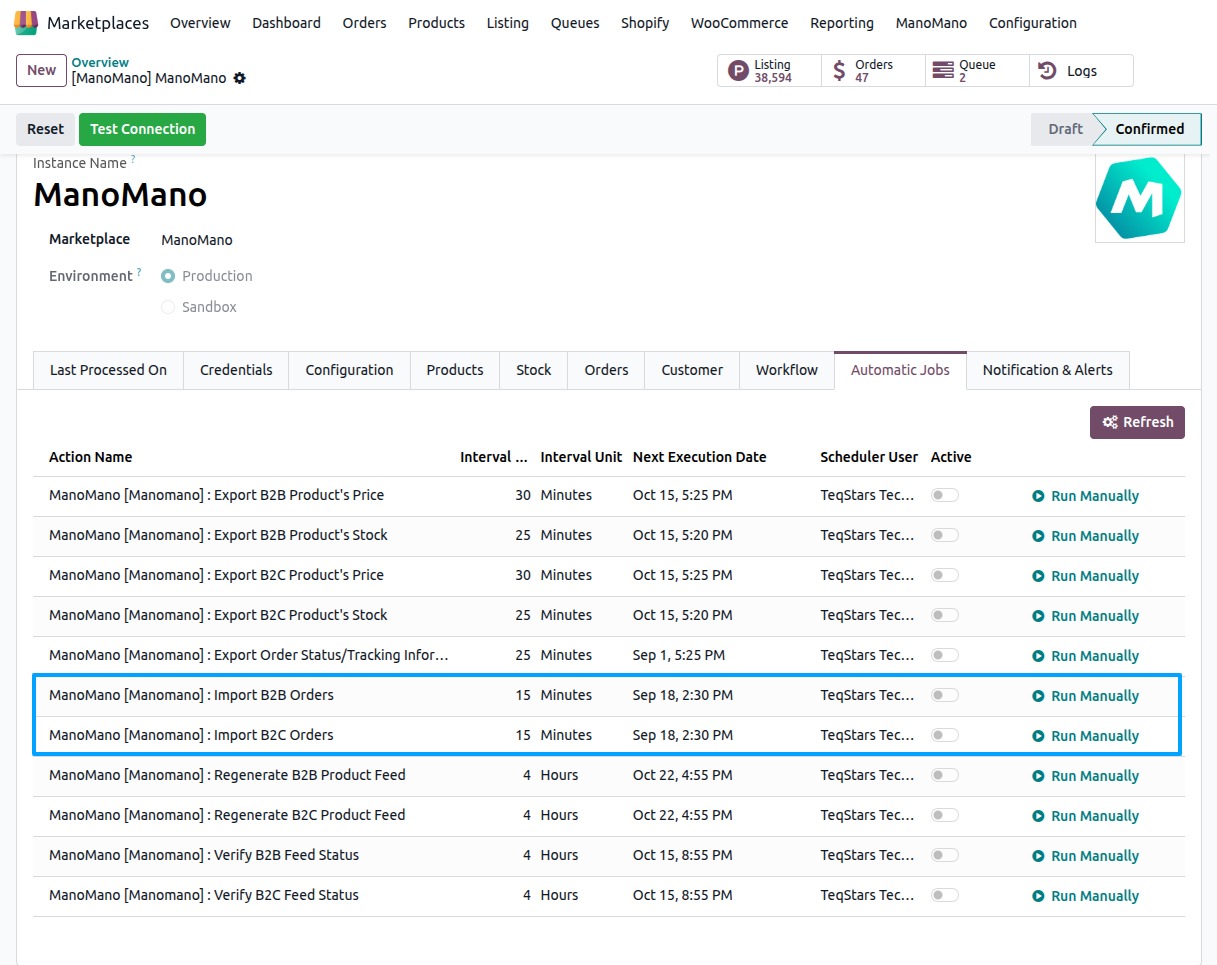Select the Sandbox environment radio button
Image resolution: width=1217 pixels, height=965 pixels.
pos(168,307)
